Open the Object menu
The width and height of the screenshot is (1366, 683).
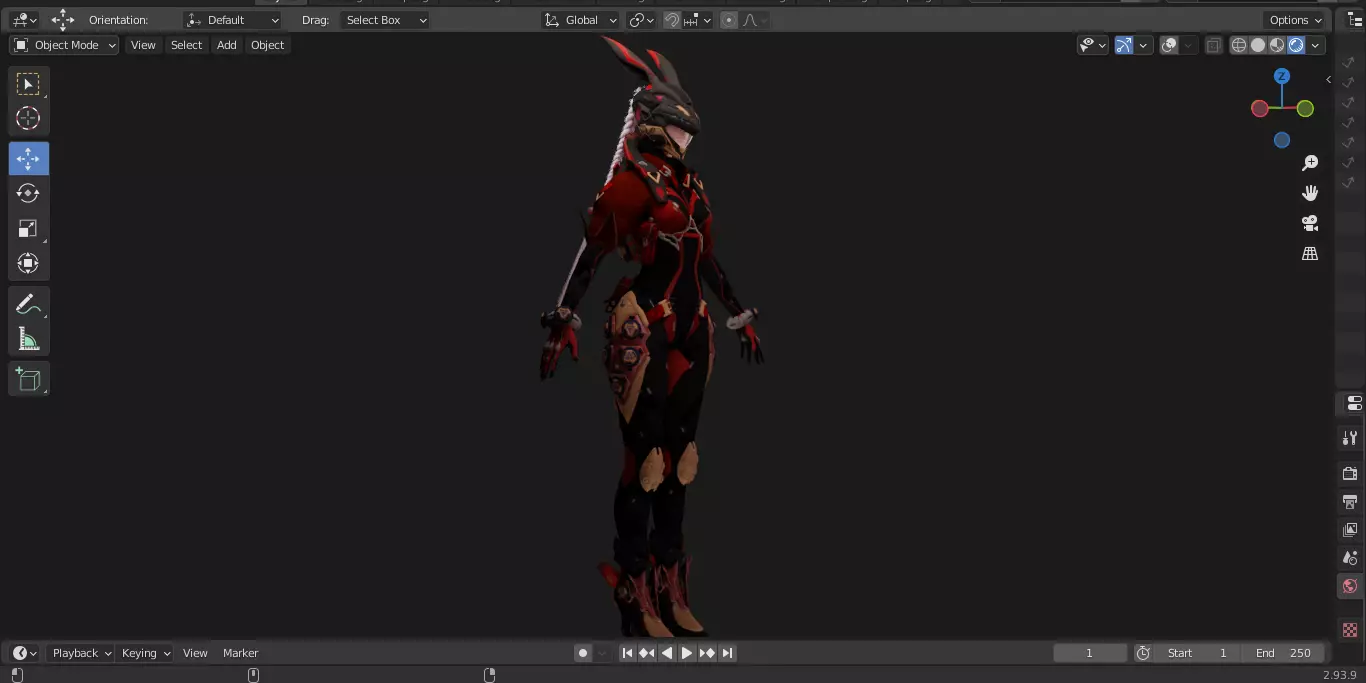(267, 45)
